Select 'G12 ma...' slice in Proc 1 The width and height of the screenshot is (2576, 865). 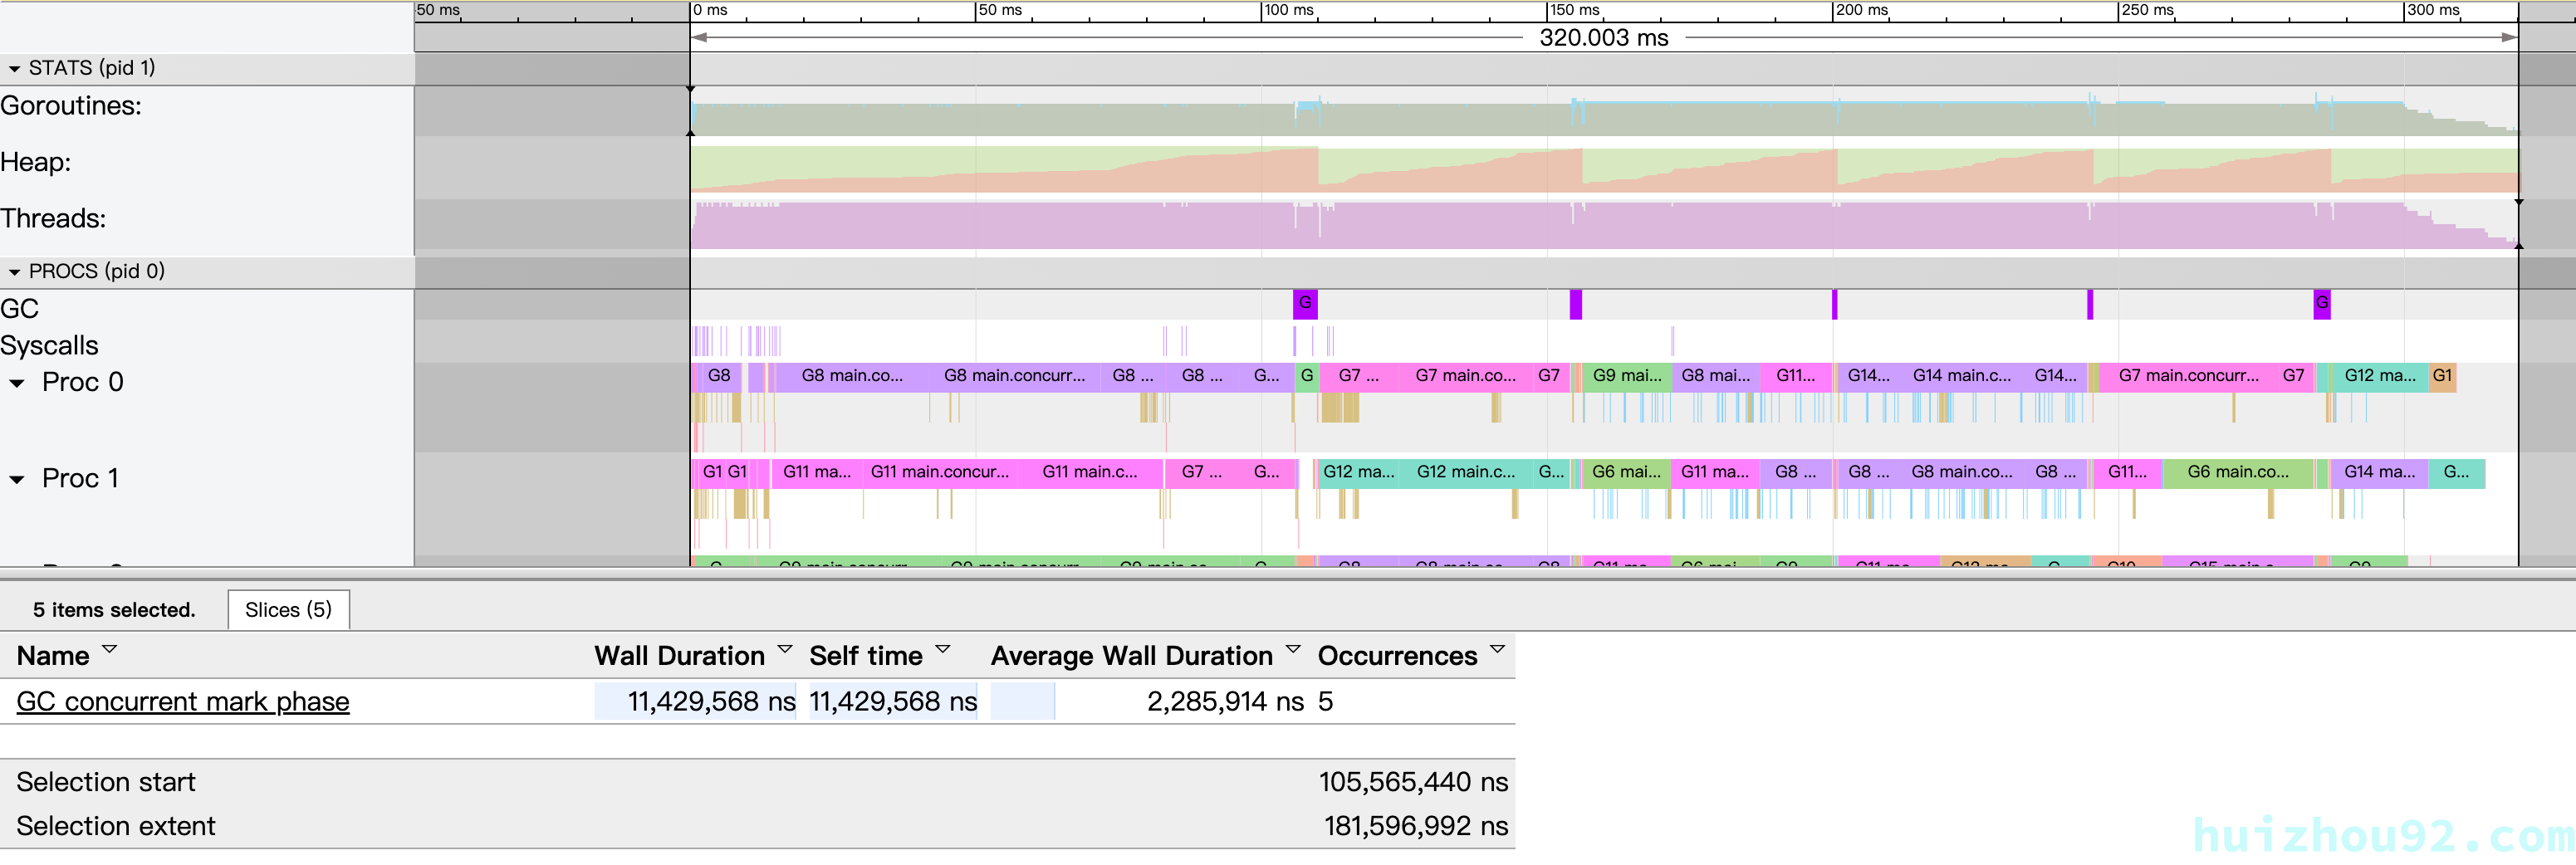point(1358,473)
